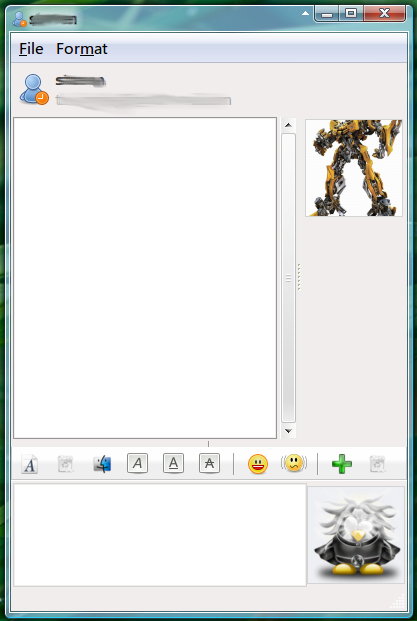Click the scrollbar down arrow

tap(288, 431)
